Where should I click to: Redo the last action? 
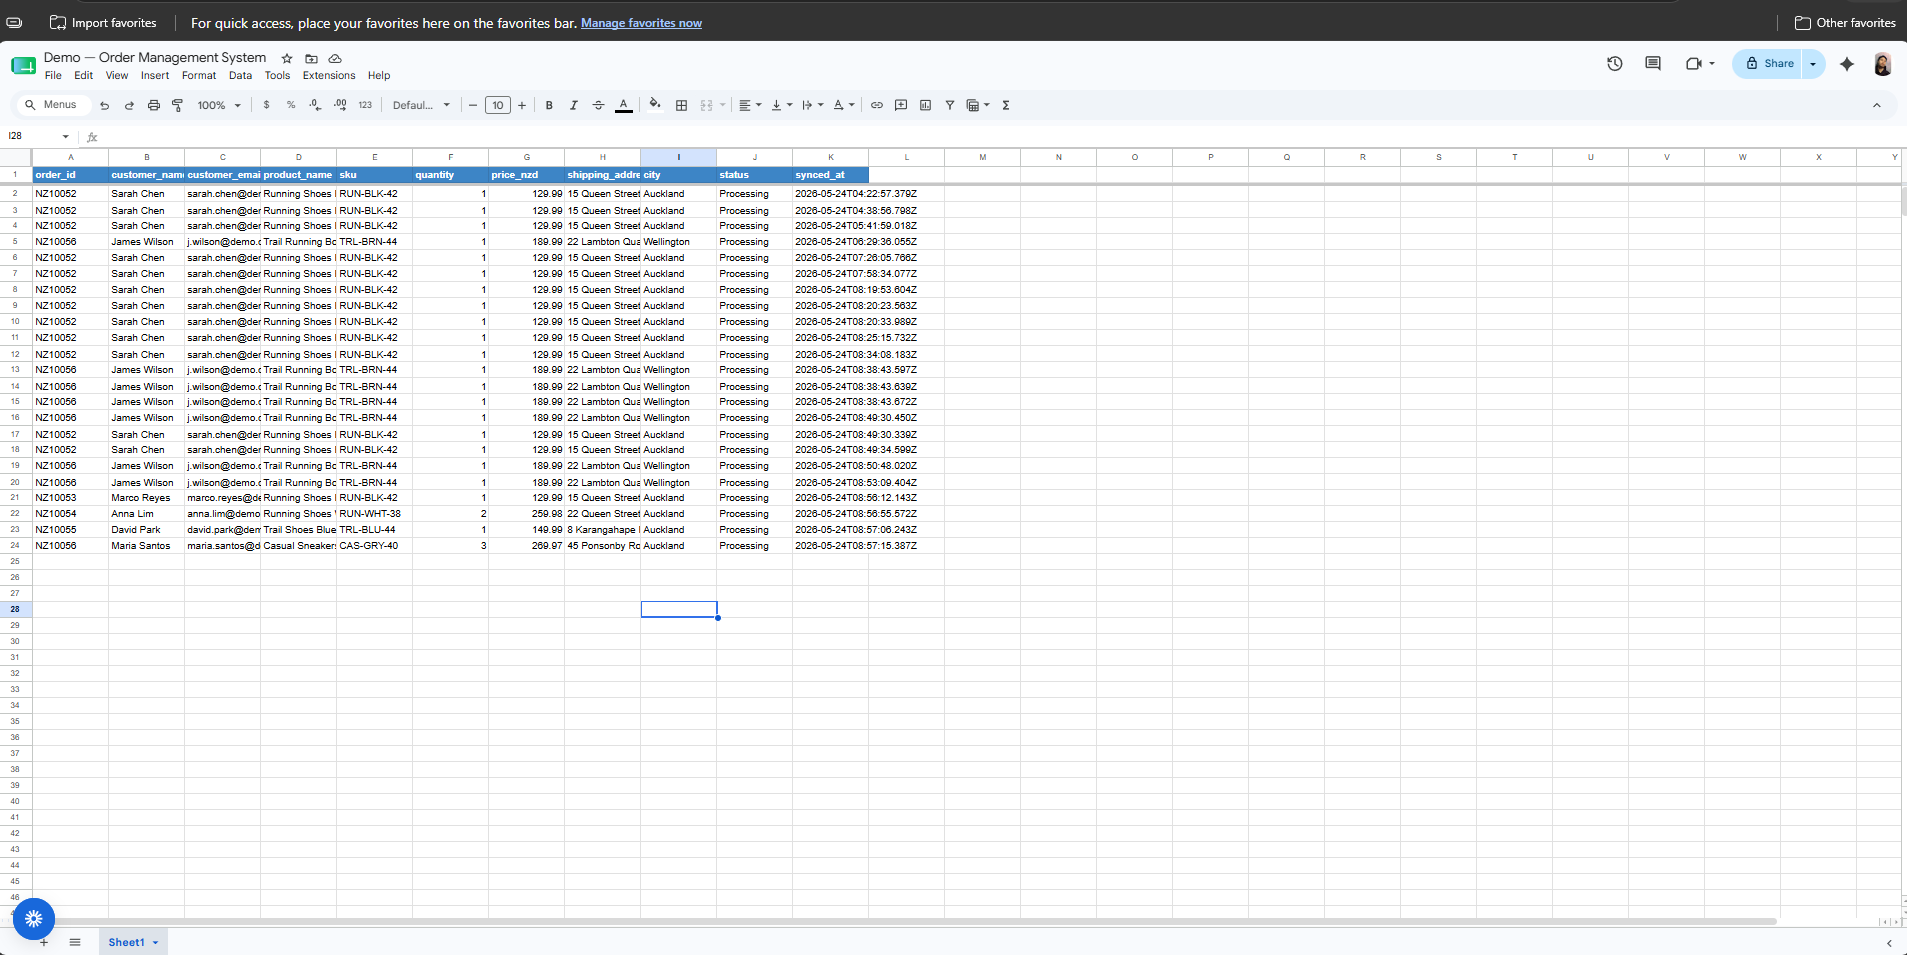coord(129,105)
